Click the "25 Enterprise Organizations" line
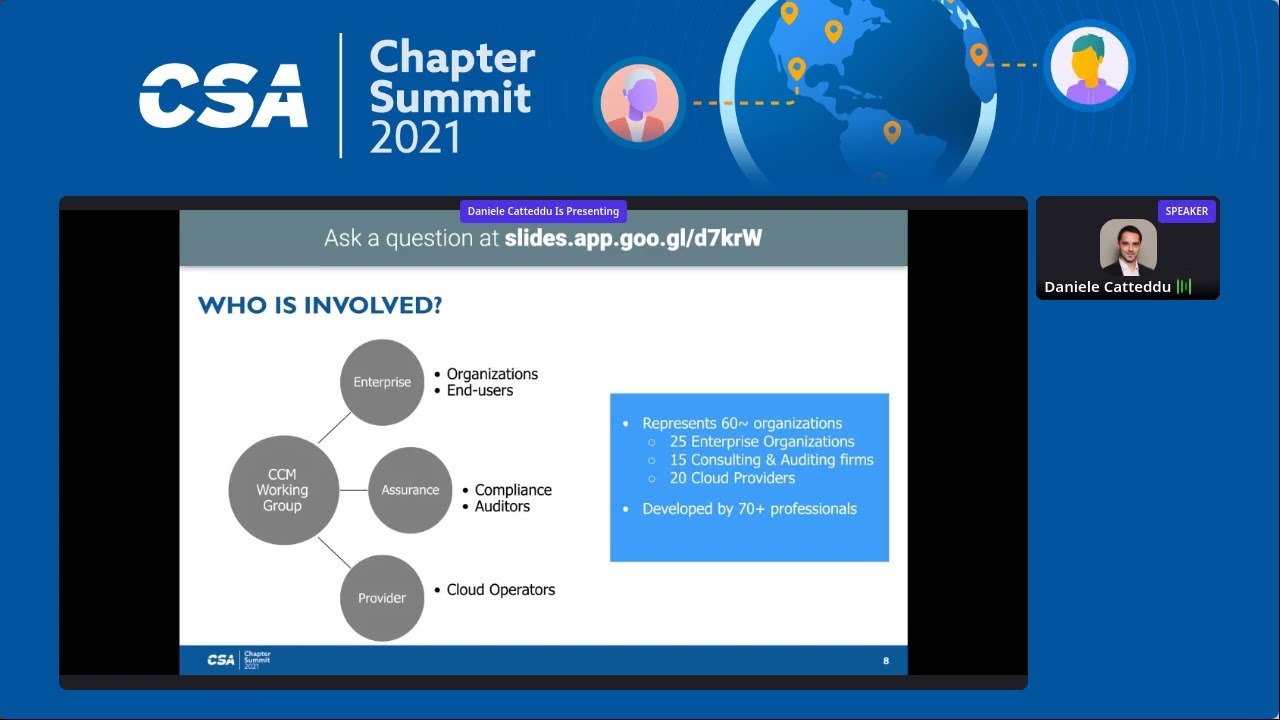This screenshot has width=1280, height=720. click(x=762, y=441)
